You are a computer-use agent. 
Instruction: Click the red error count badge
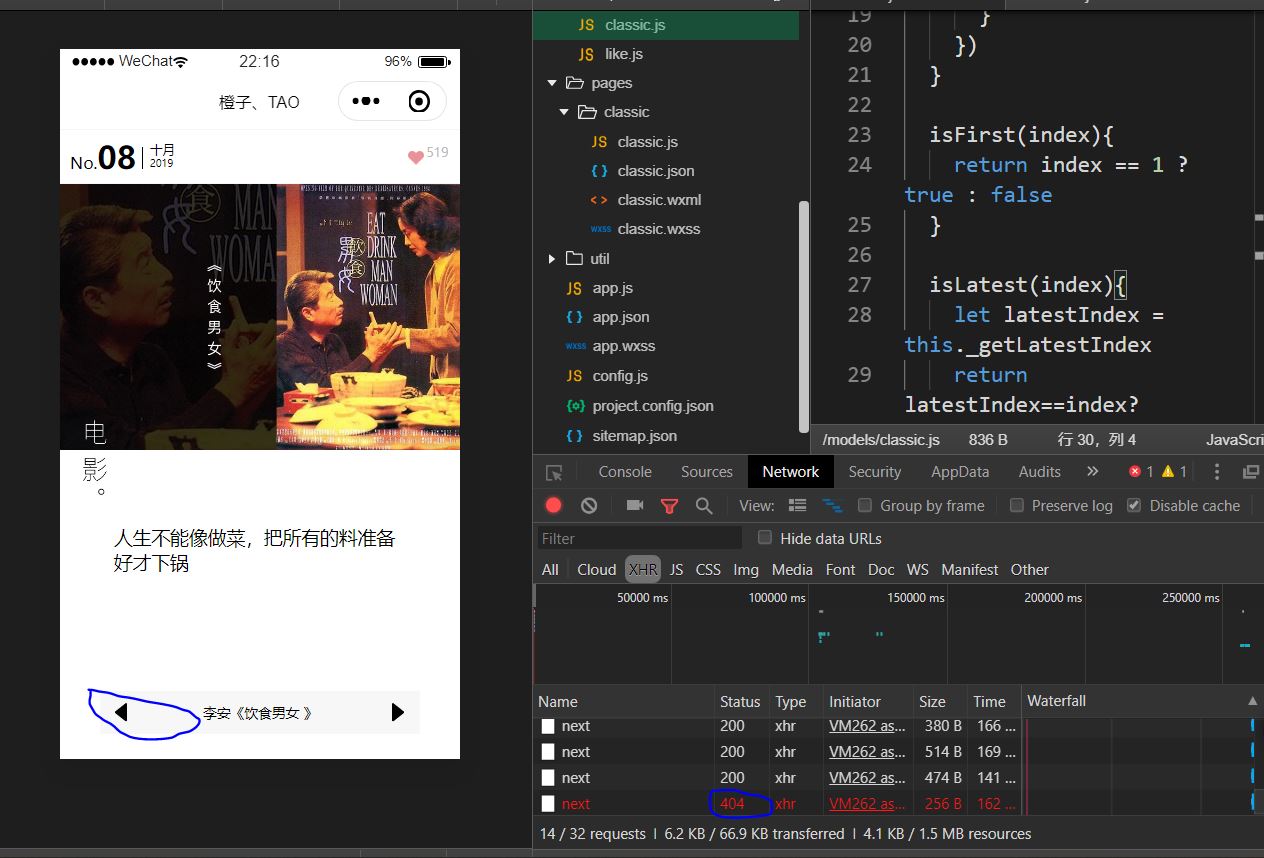1141,471
